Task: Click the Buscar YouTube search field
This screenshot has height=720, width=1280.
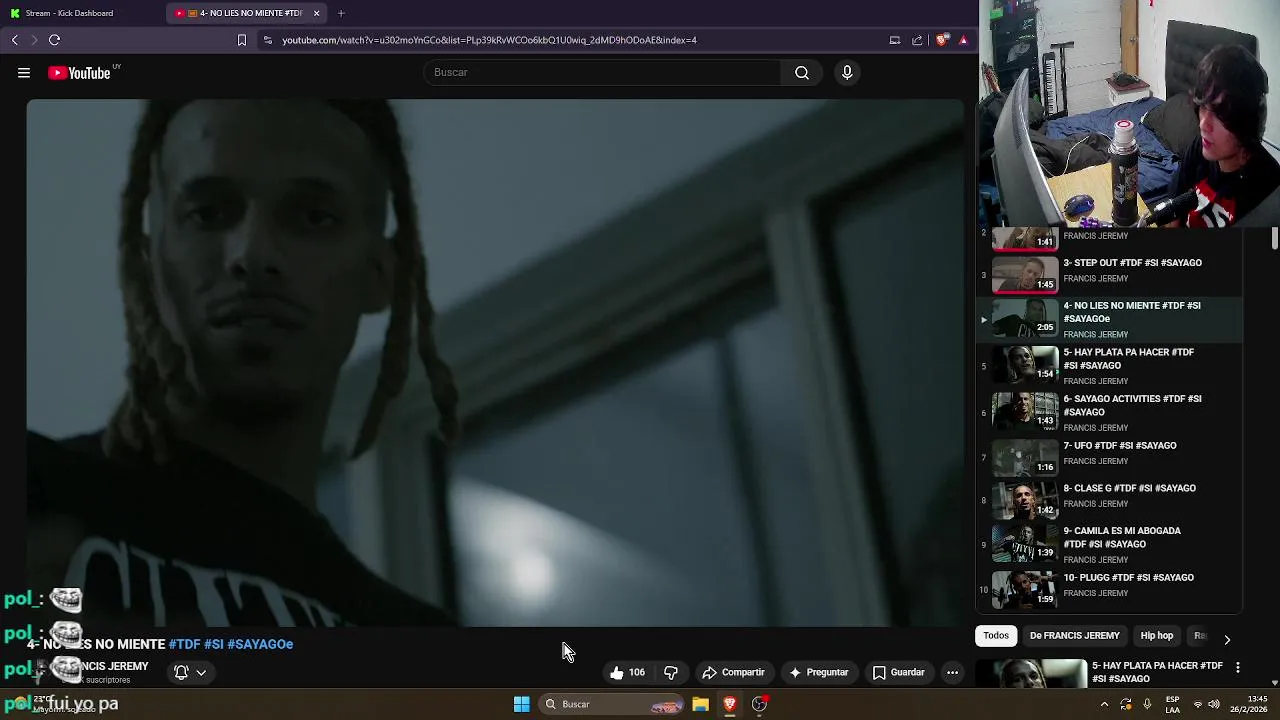Action: (602, 72)
